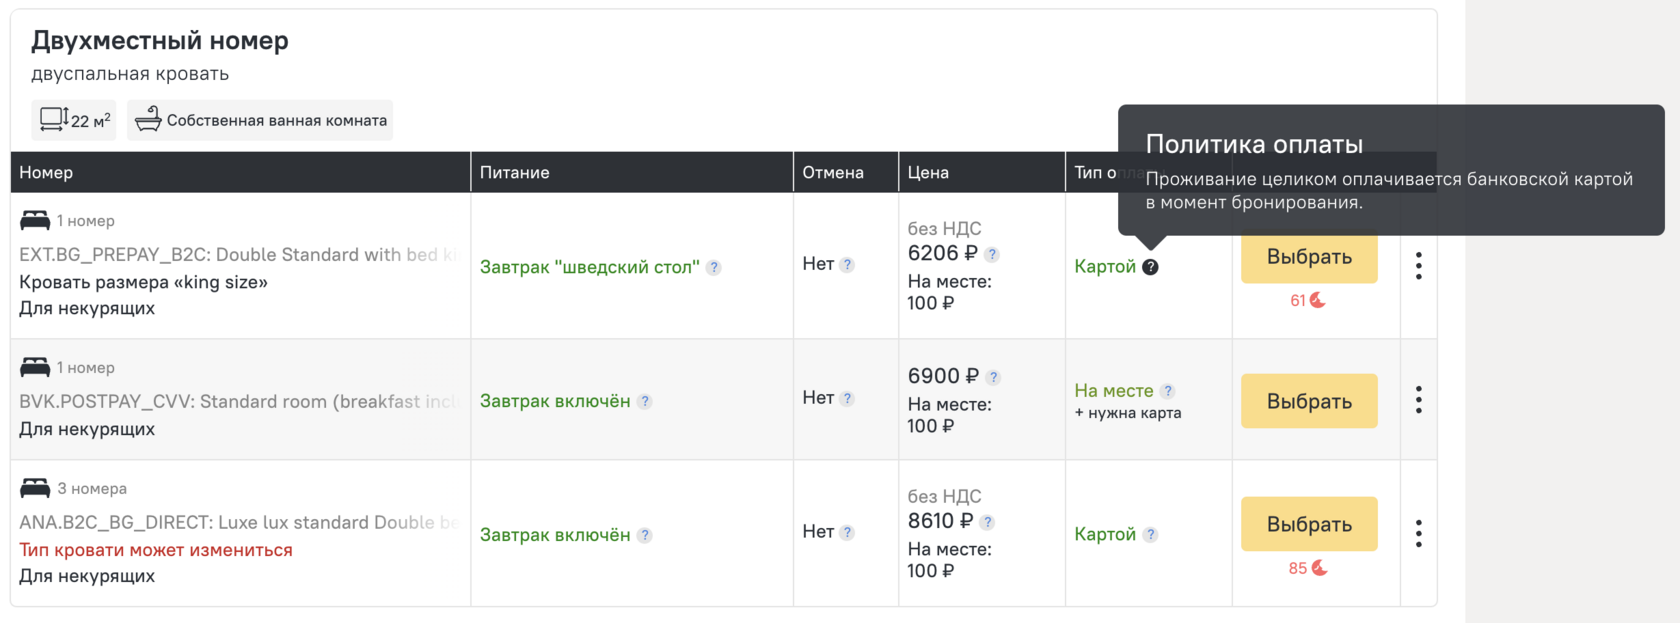Click the black help icon beside first Картой
Viewport: 1680px width, 623px height.
(1151, 267)
